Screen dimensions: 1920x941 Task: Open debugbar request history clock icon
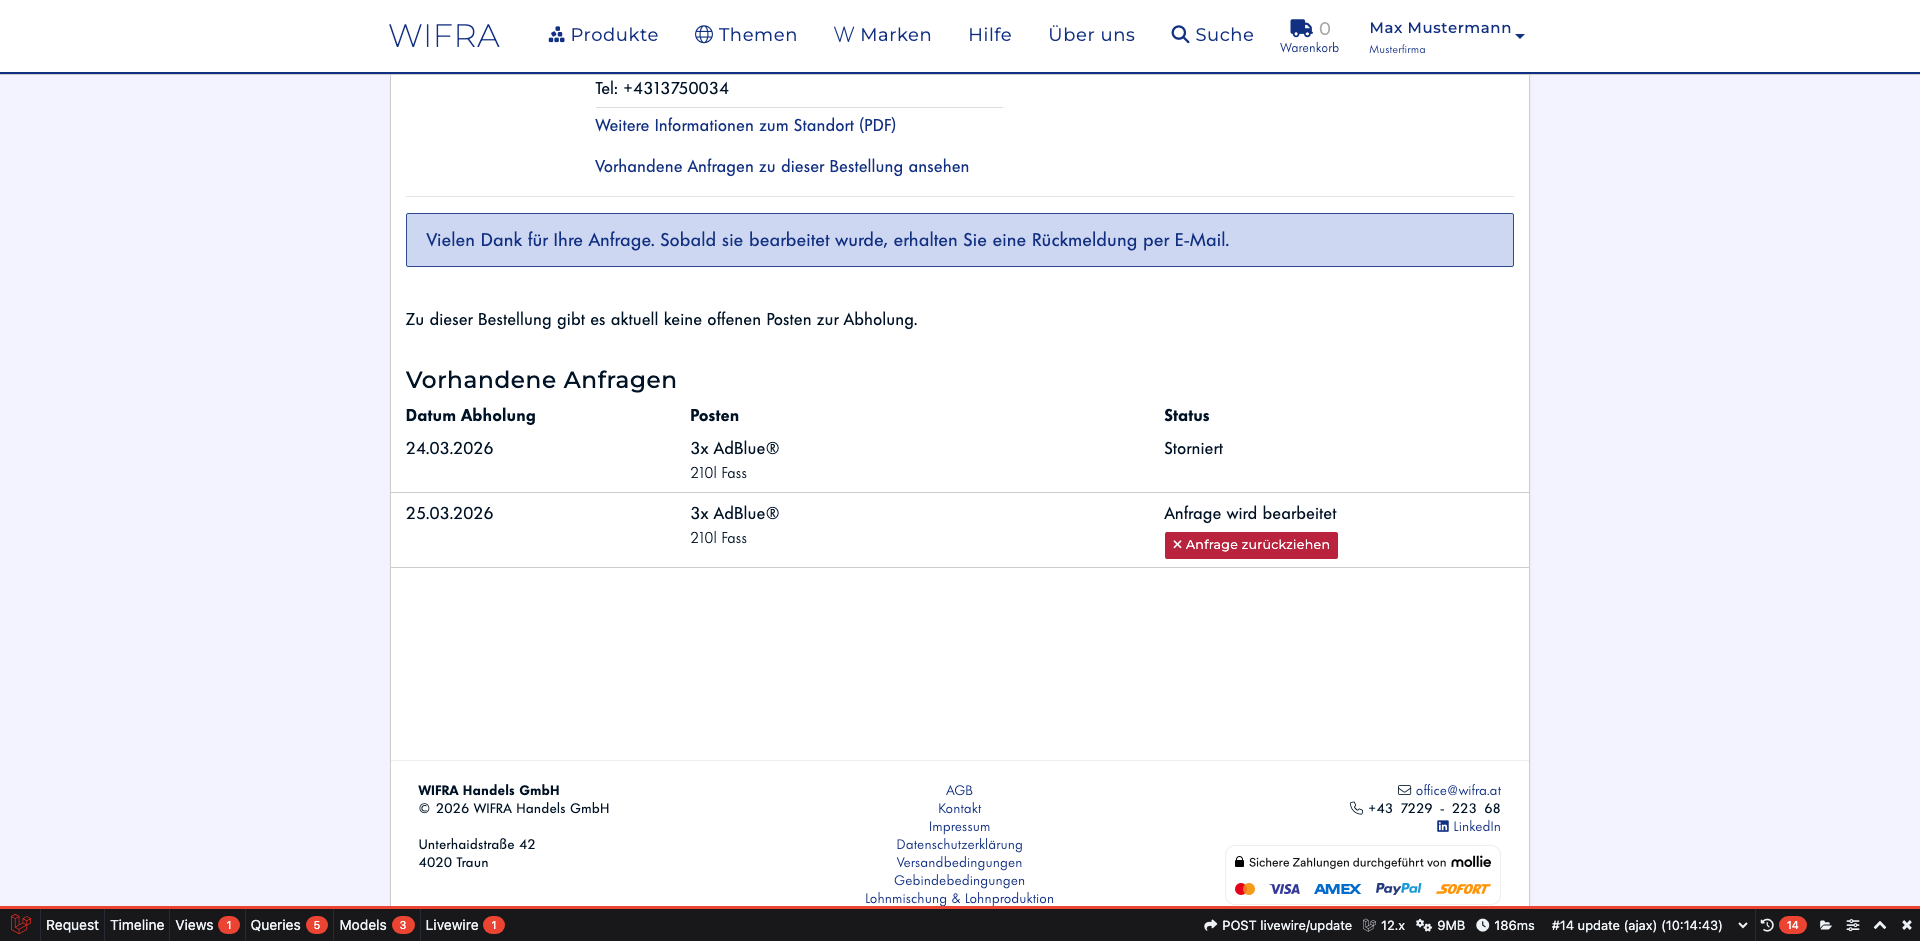(x=1767, y=925)
